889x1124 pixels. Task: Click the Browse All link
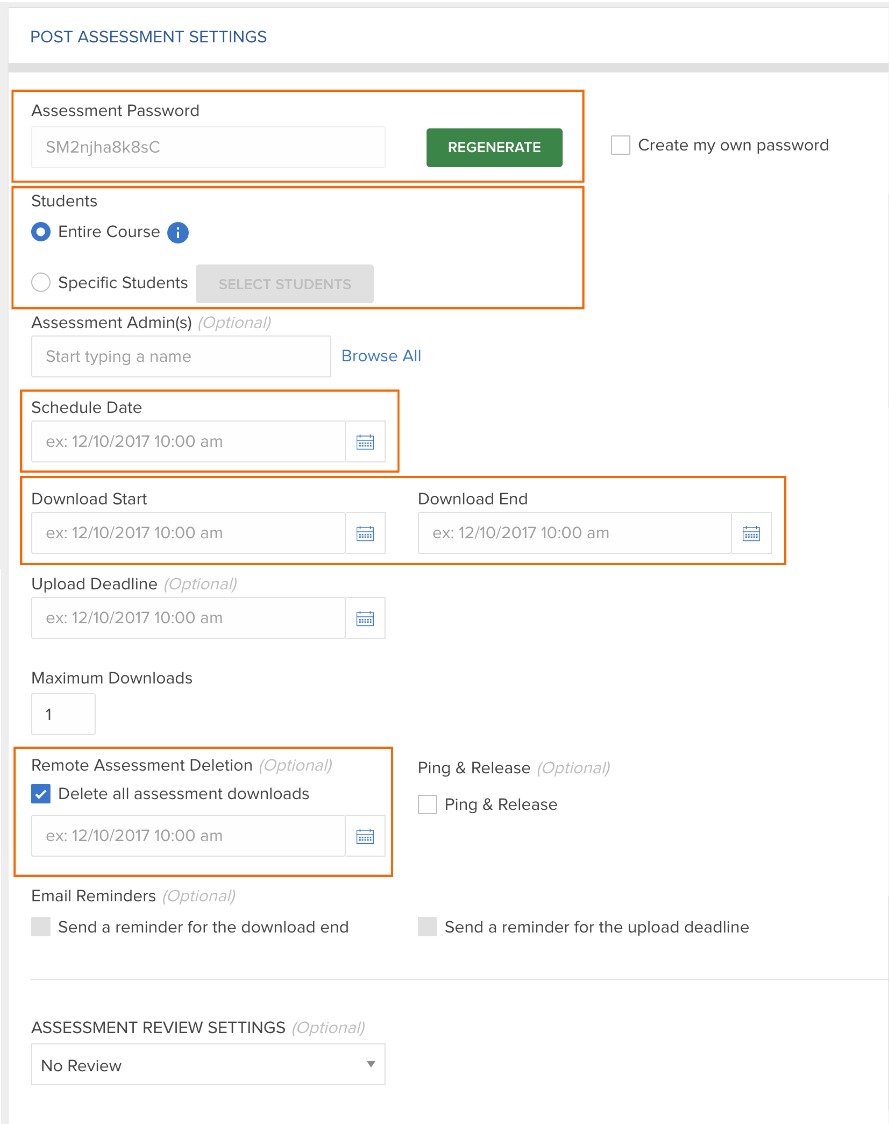tap(381, 356)
